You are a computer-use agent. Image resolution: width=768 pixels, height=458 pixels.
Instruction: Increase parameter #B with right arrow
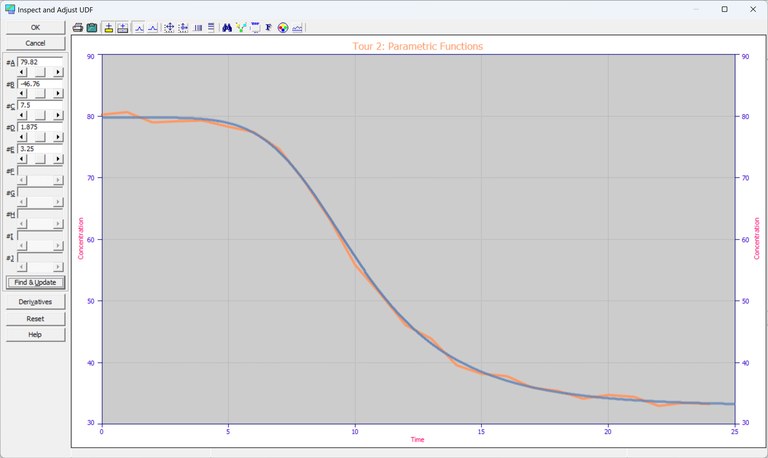(x=58, y=94)
